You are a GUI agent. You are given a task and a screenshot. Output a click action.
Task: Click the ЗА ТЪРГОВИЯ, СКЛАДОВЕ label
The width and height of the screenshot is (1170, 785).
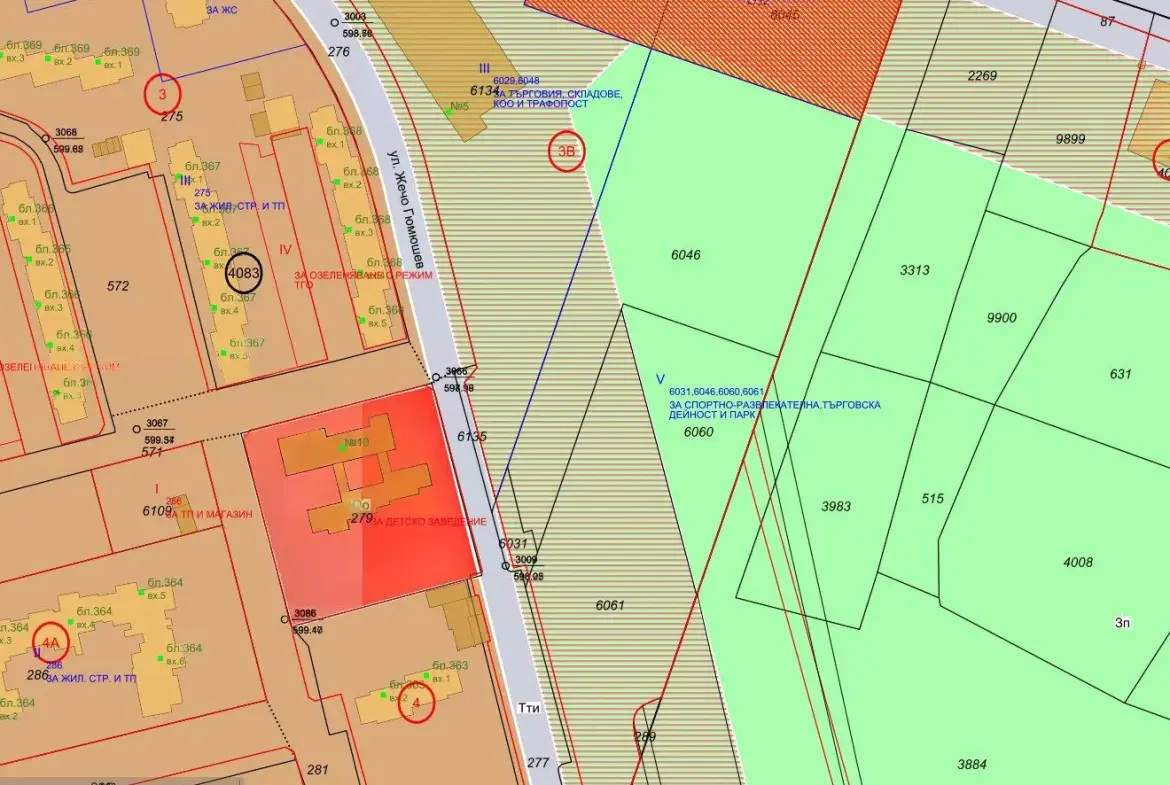click(x=557, y=94)
